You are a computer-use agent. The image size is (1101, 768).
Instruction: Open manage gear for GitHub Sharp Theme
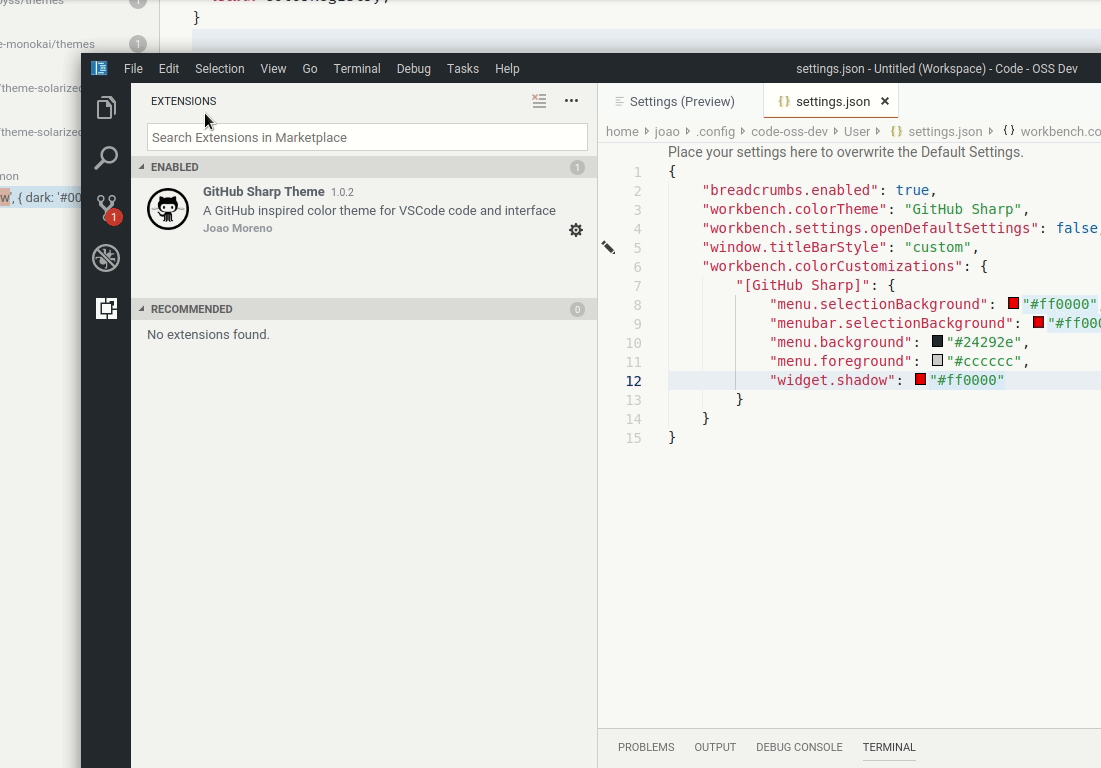click(576, 230)
